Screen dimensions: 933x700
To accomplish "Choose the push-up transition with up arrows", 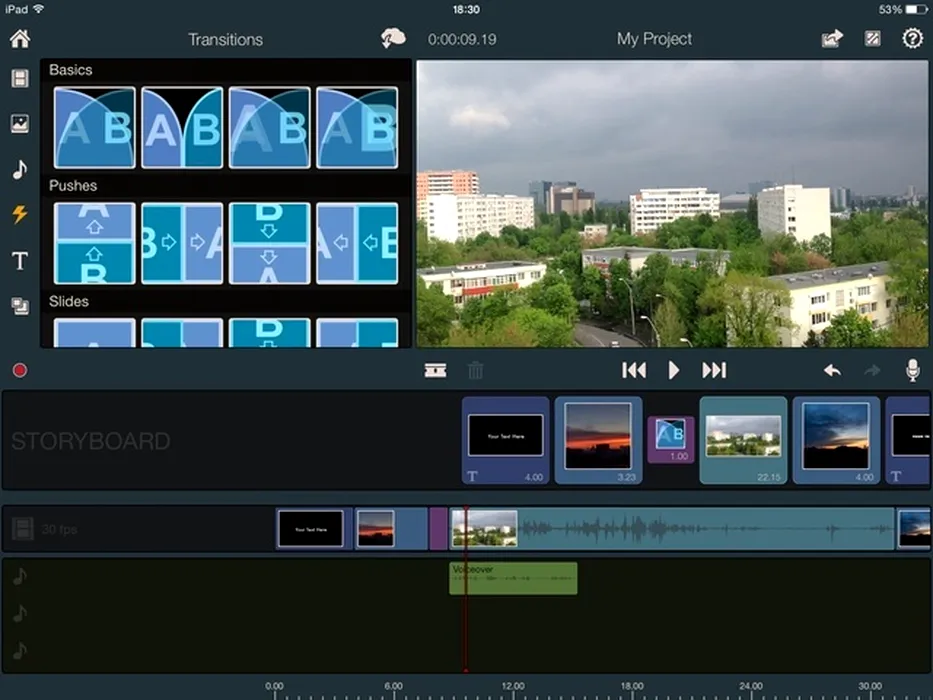I will [x=95, y=243].
